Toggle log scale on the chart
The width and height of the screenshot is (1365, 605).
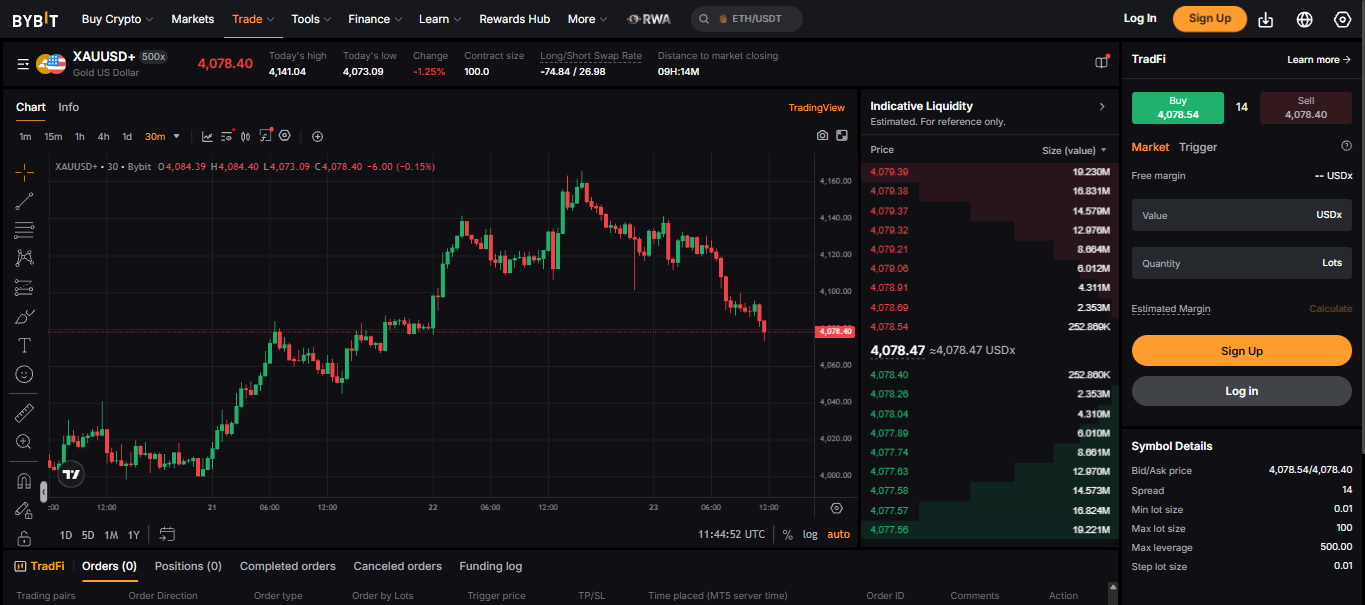[810, 535]
